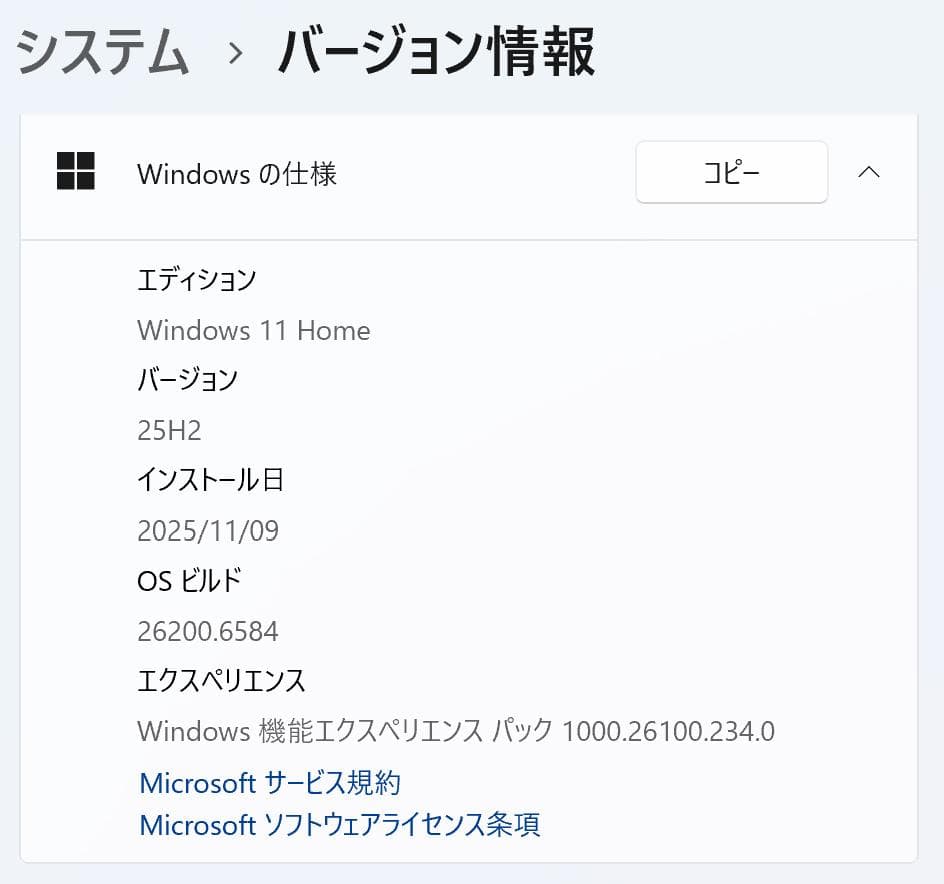Select the build number 26200.6584

coord(207,631)
